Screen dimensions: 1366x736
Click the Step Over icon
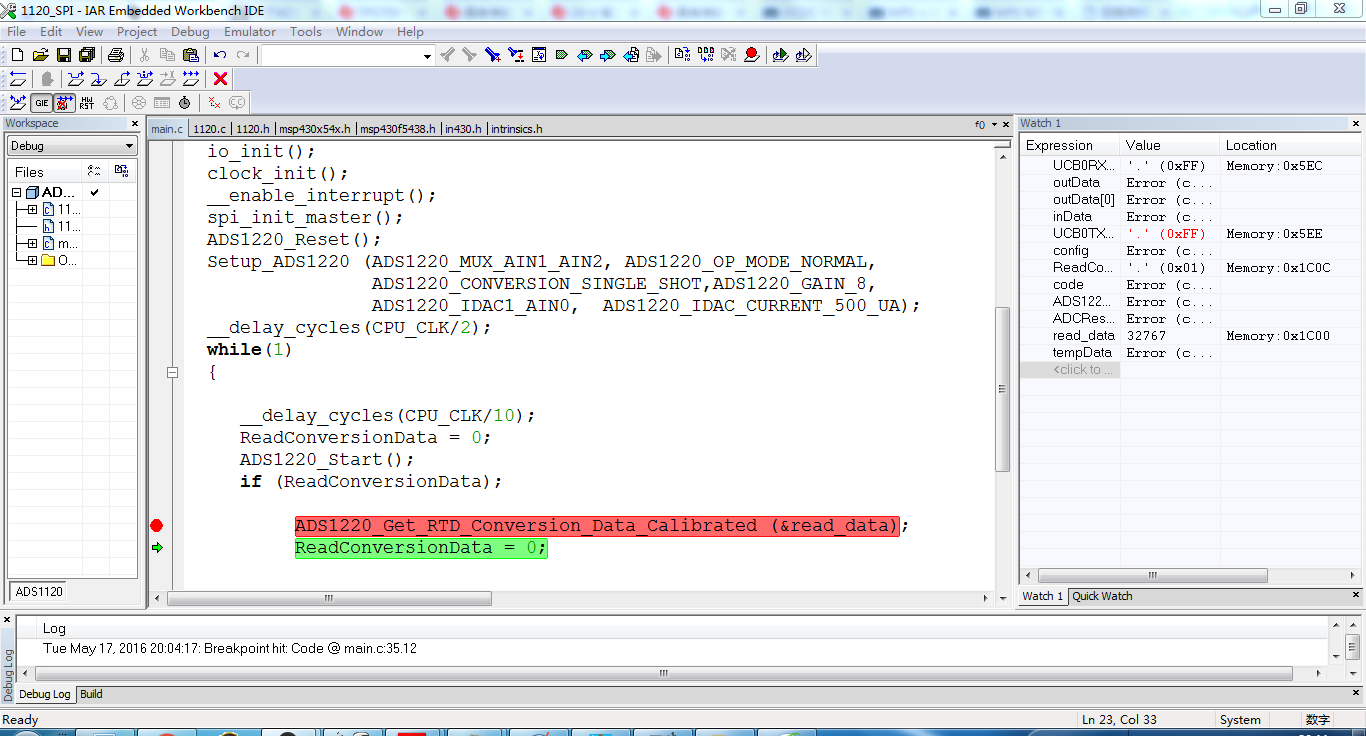pyautogui.click(x=76, y=79)
